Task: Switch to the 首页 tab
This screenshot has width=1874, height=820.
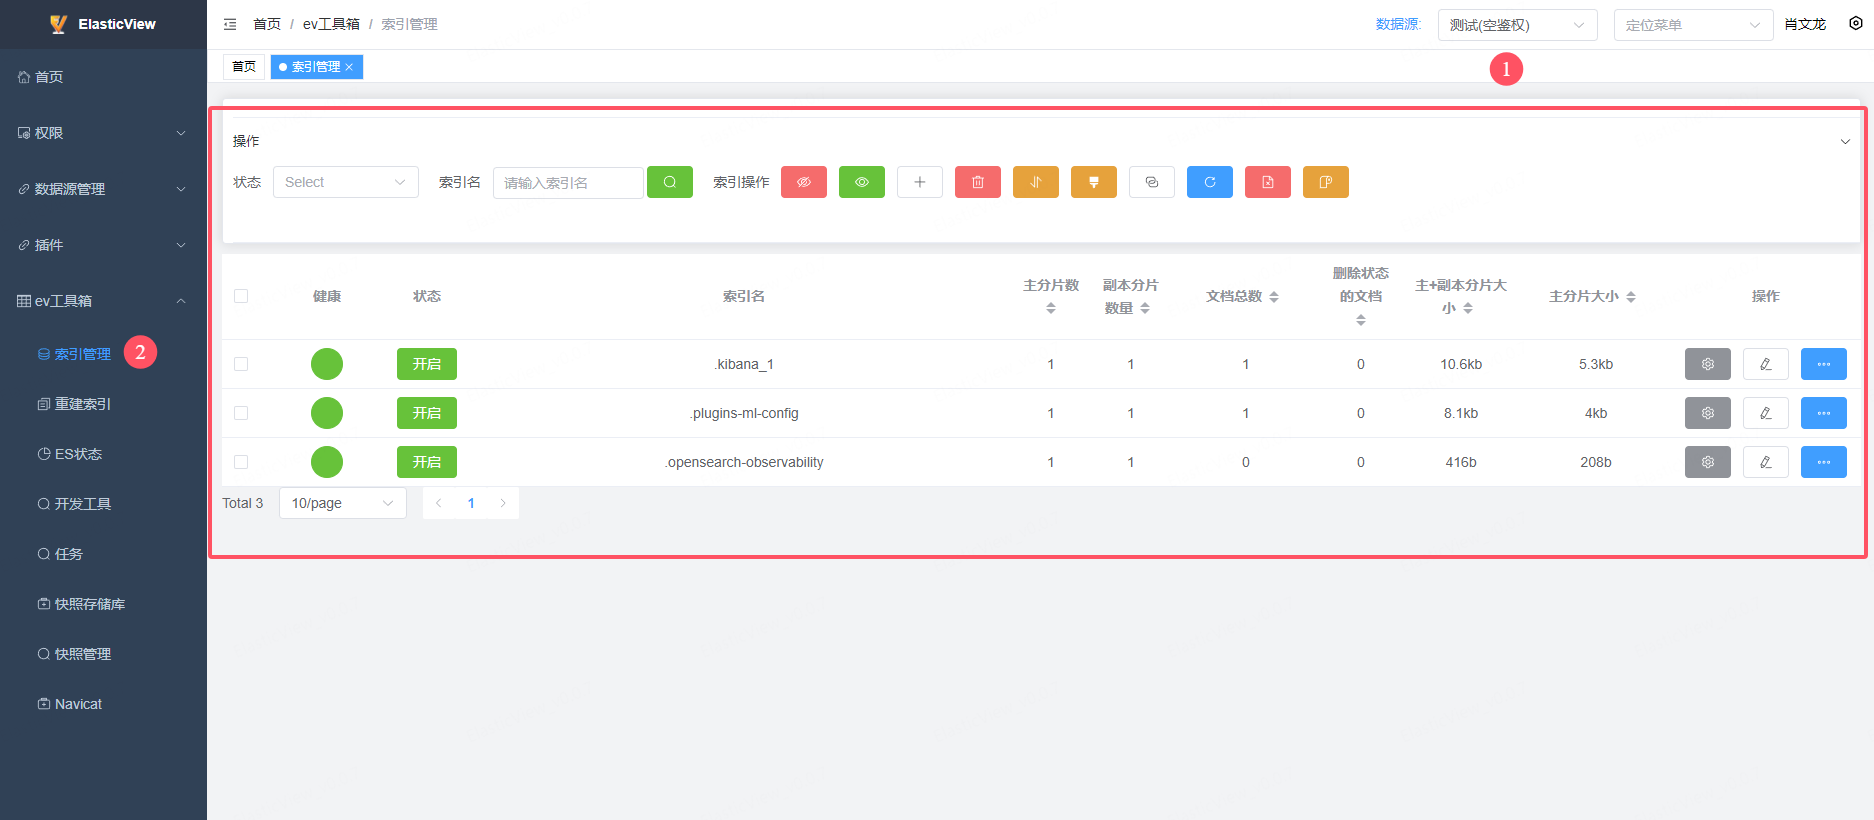Action: point(244,67)
